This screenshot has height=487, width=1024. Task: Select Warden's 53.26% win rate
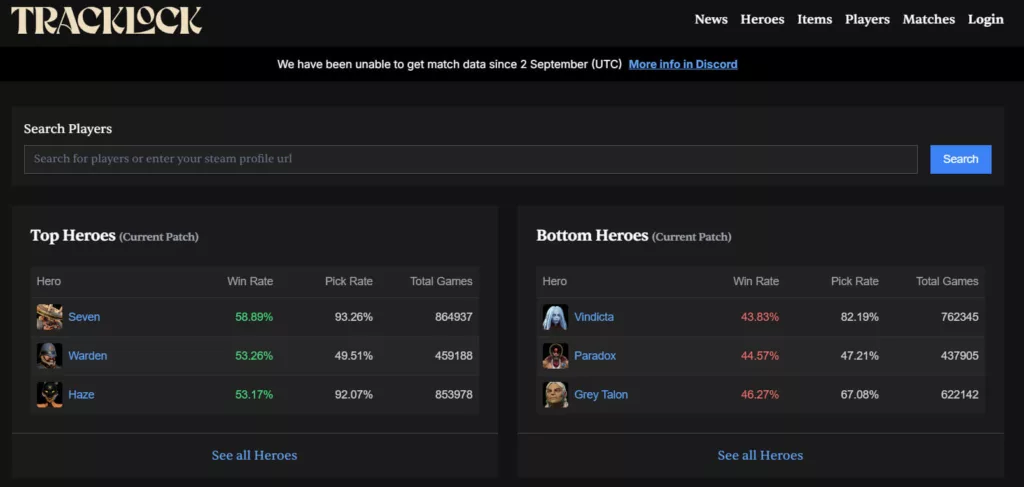[x=254, y=356]
